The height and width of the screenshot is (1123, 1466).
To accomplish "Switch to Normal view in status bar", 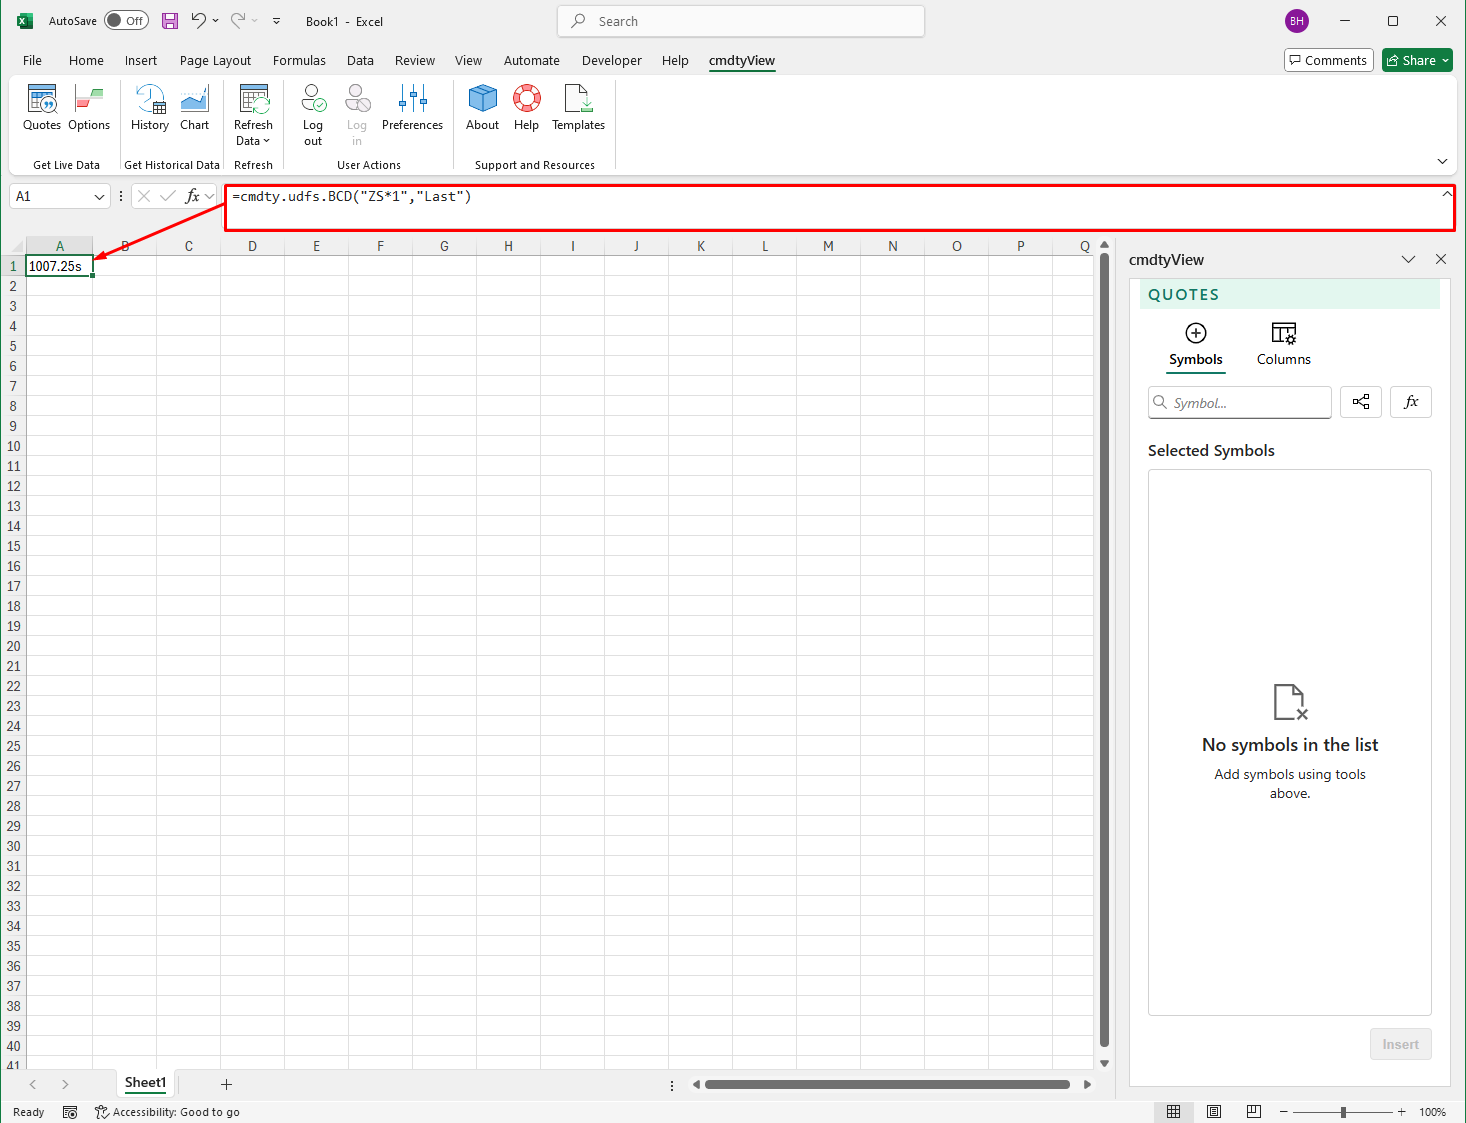I will pyautogui.click(x=1174, y=1112).
